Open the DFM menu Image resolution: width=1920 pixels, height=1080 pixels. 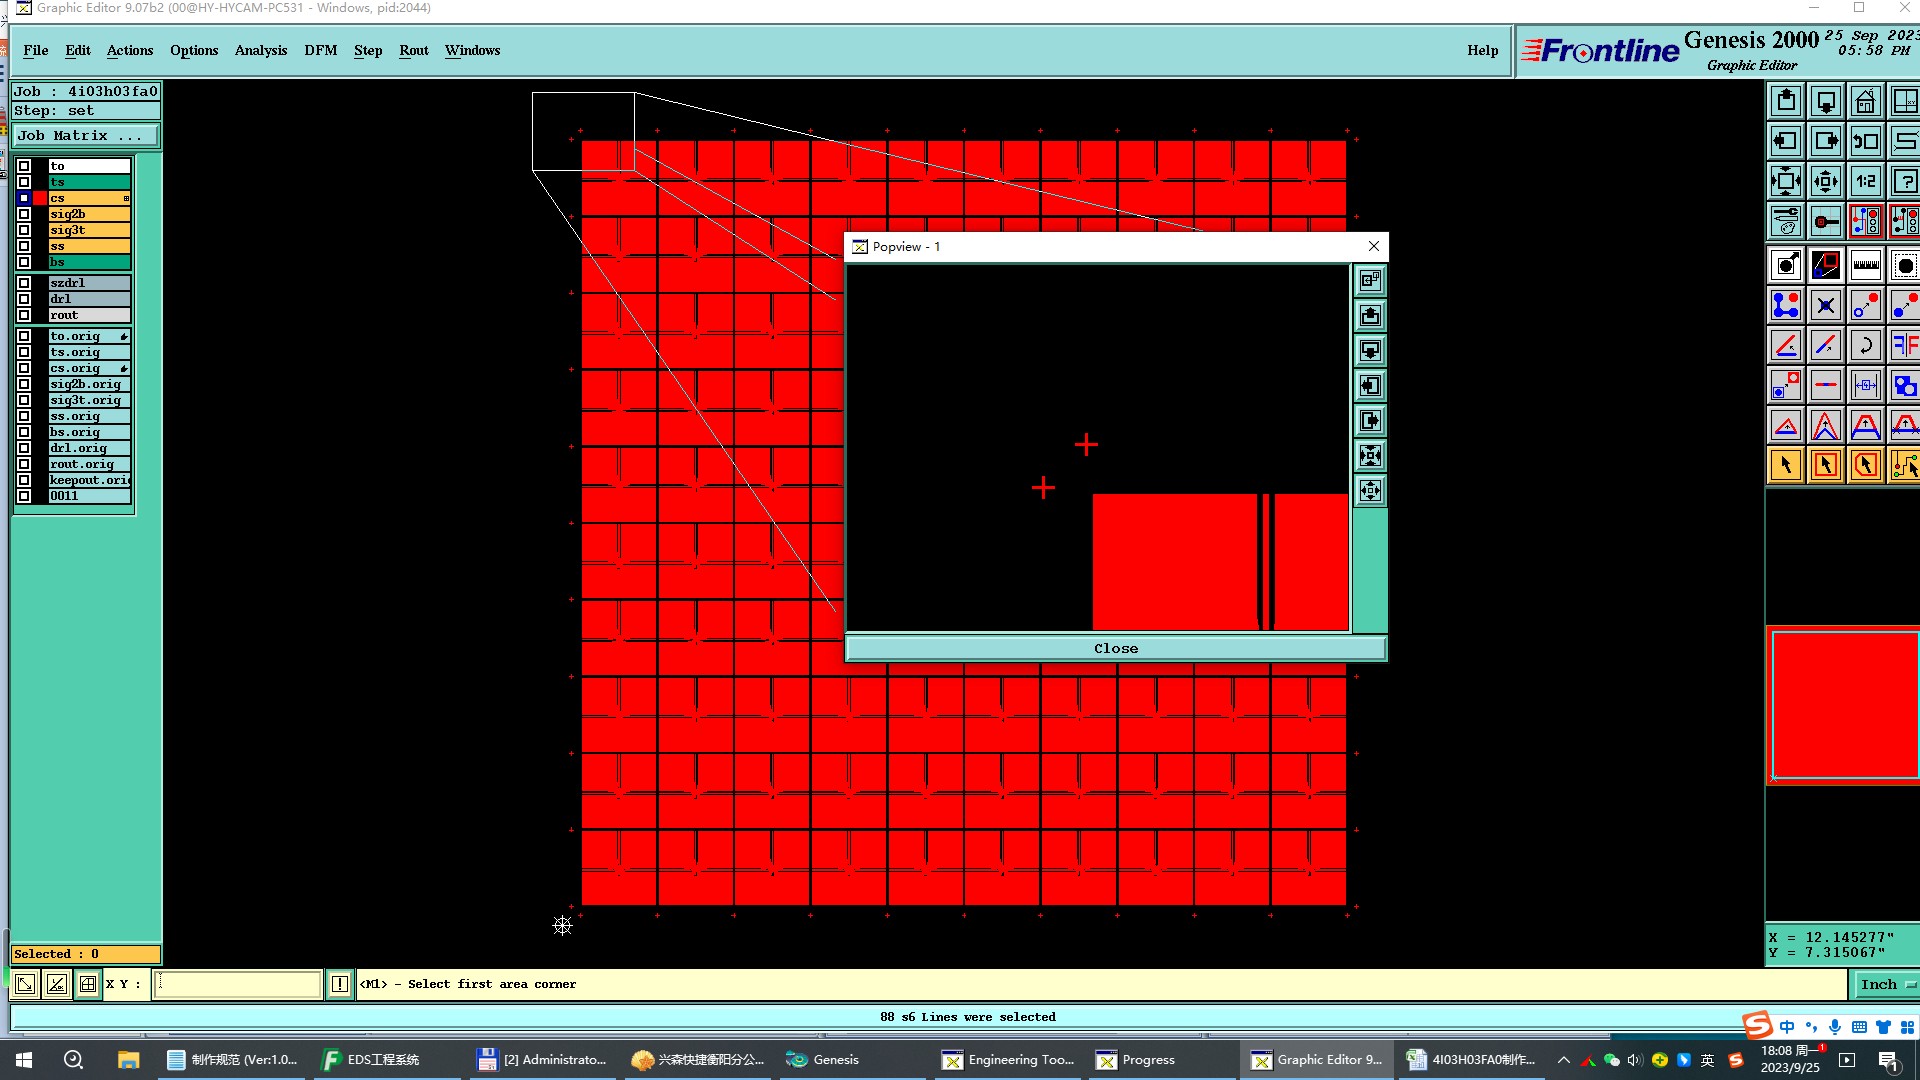point(320,50)
